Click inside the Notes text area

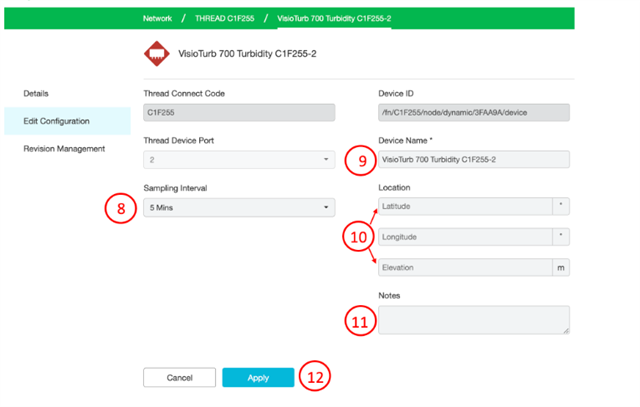[474, 320]
